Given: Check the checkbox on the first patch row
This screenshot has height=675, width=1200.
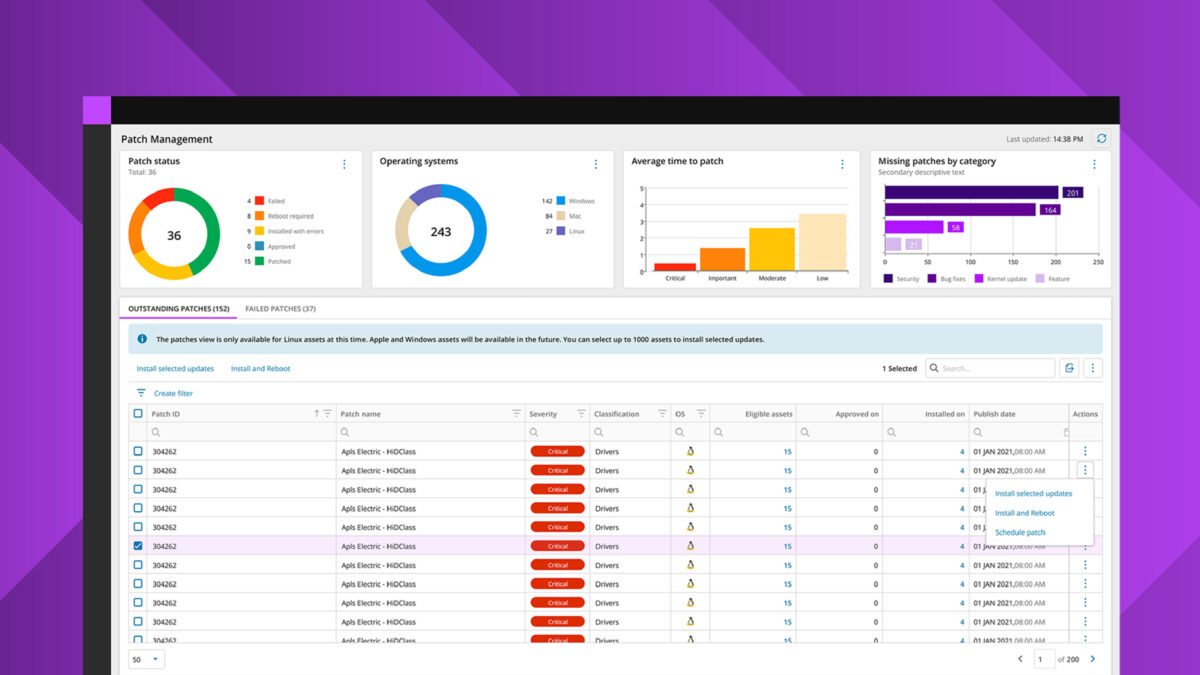Looking at the screenshot, I should (137, 451).
